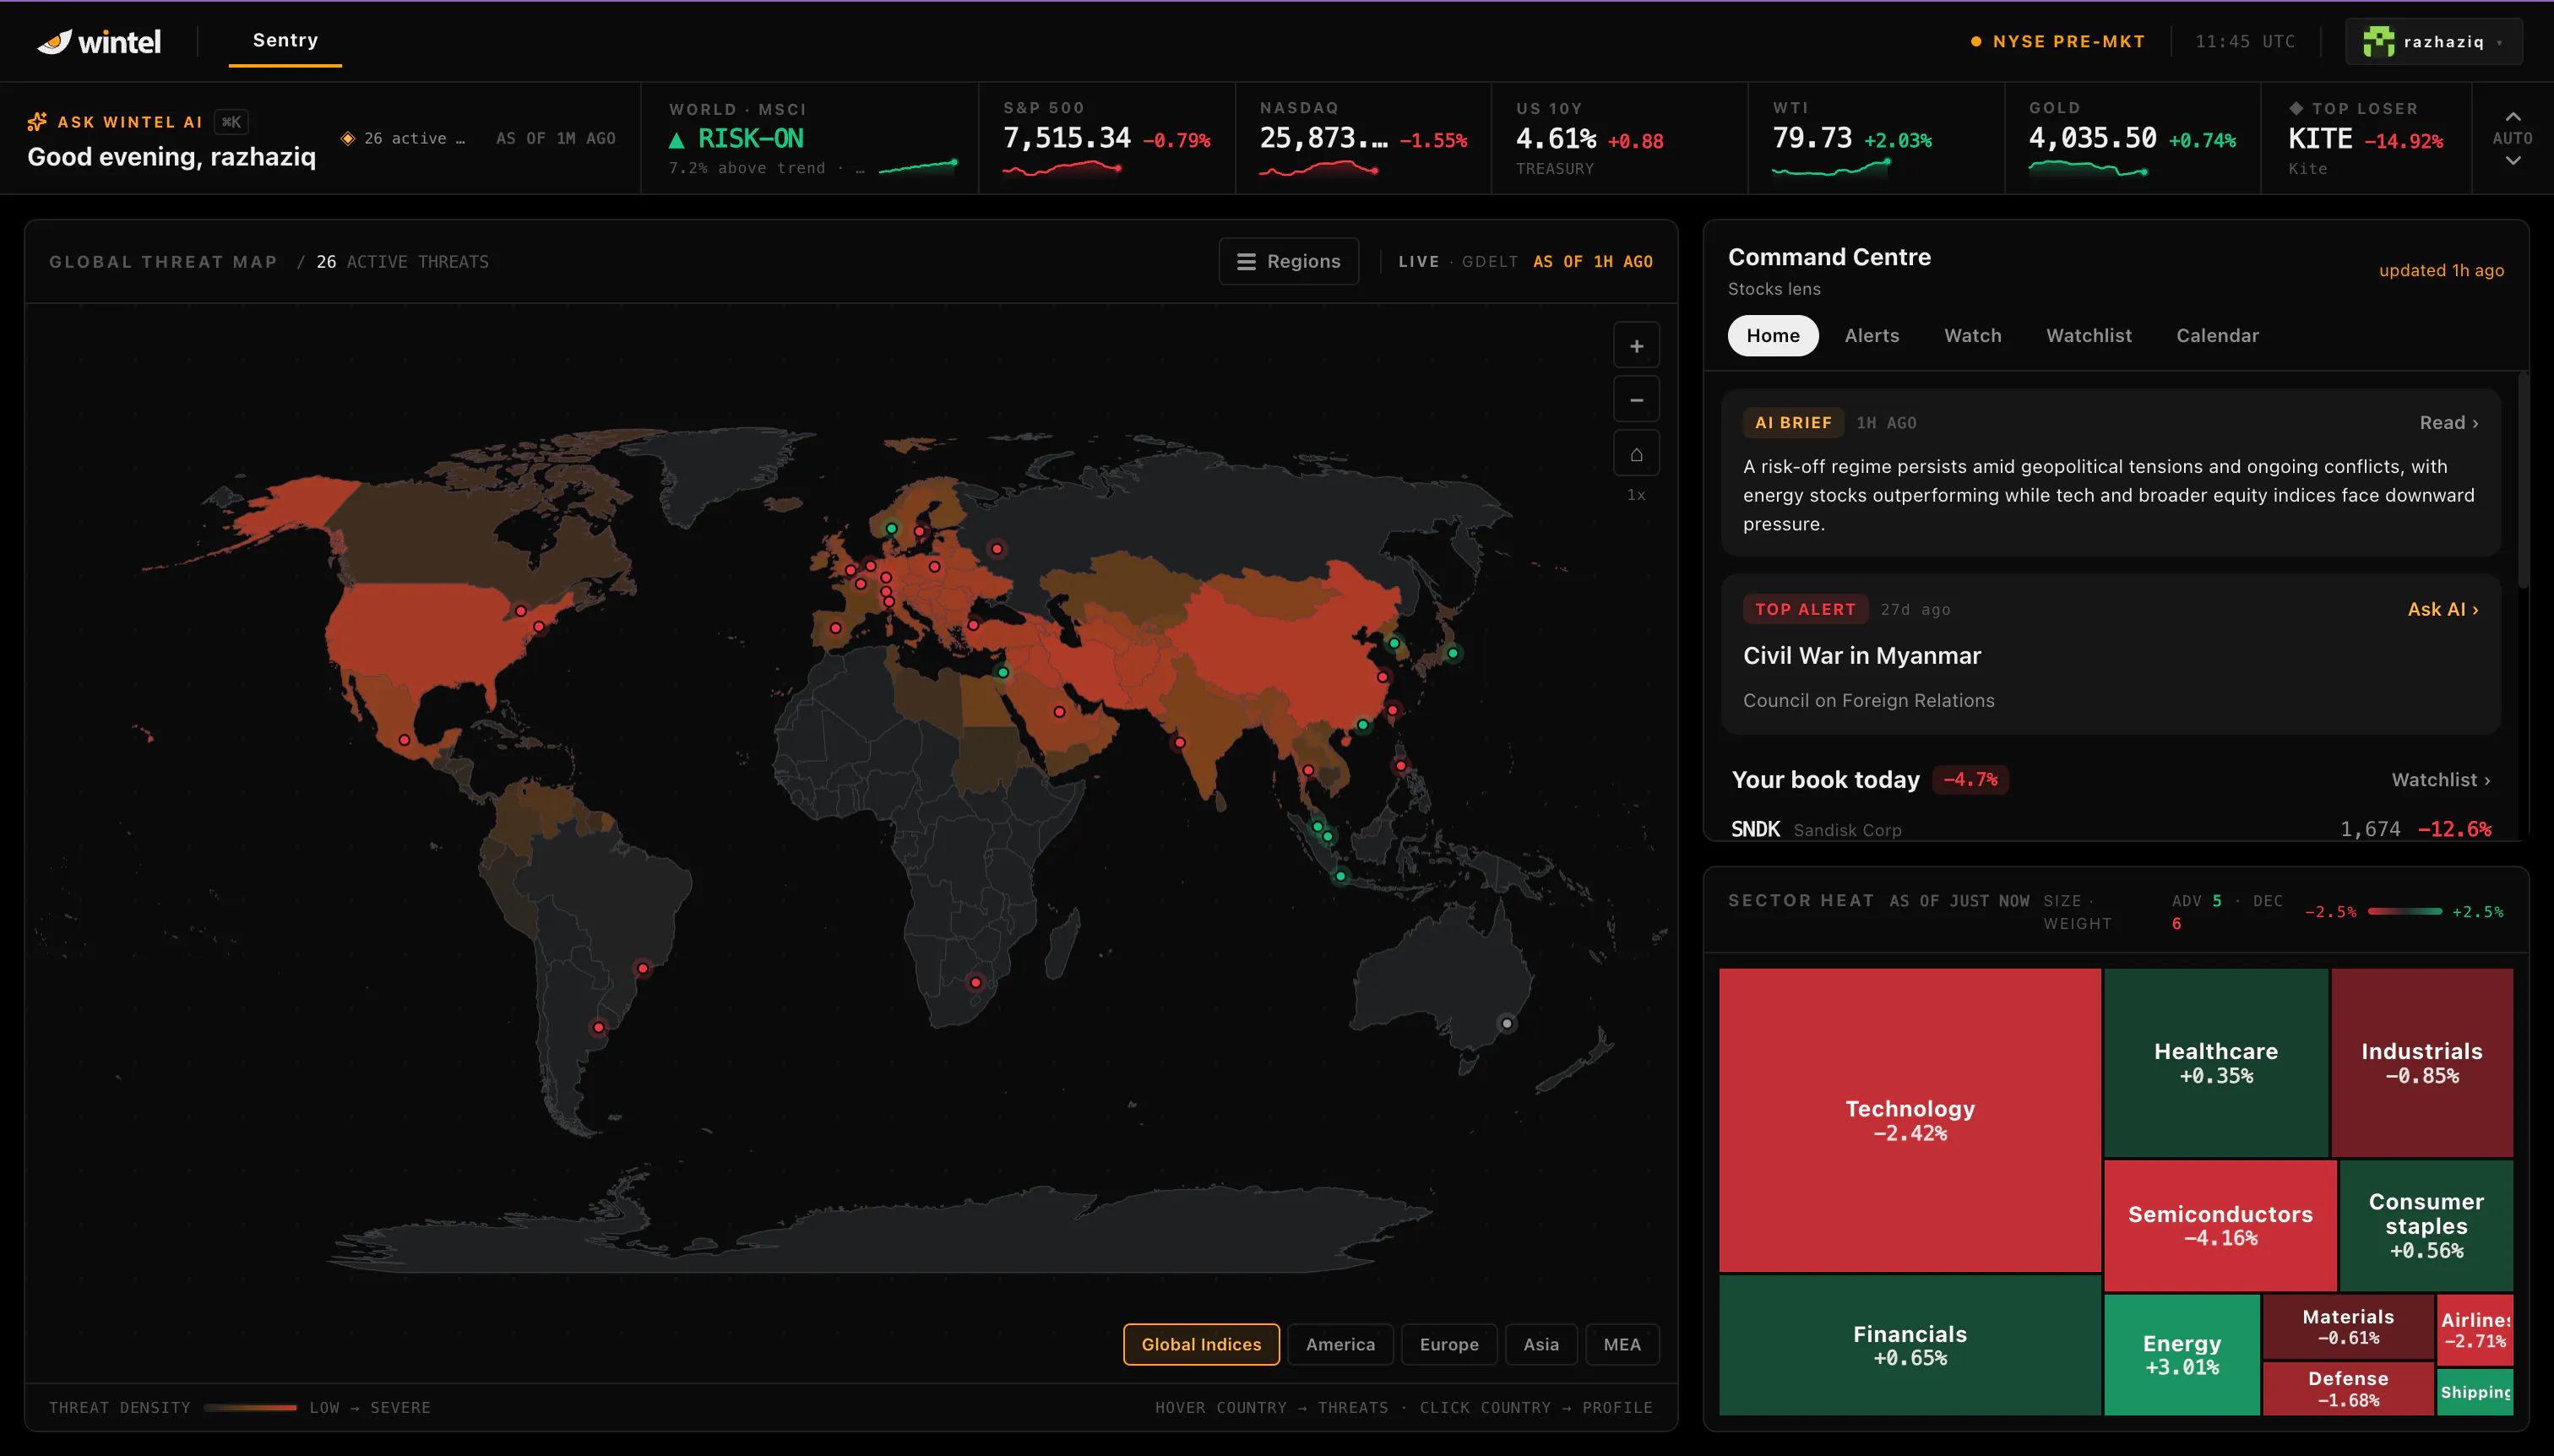Click the AI BRIEF badge

1793,423
